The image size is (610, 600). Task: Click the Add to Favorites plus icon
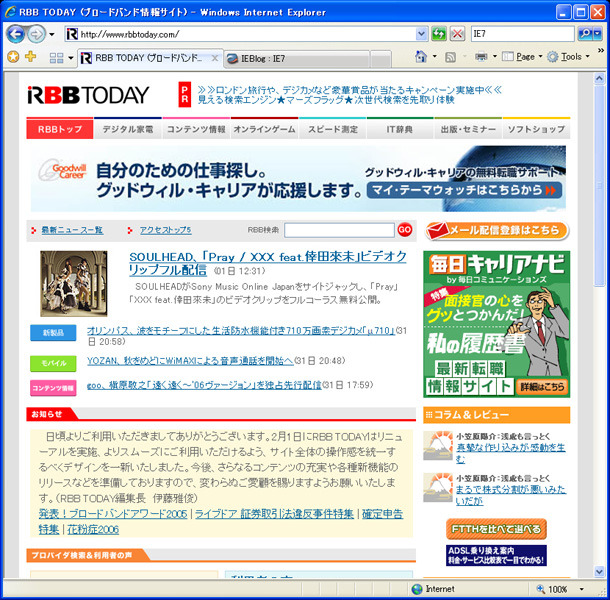[x=31, y=57]
